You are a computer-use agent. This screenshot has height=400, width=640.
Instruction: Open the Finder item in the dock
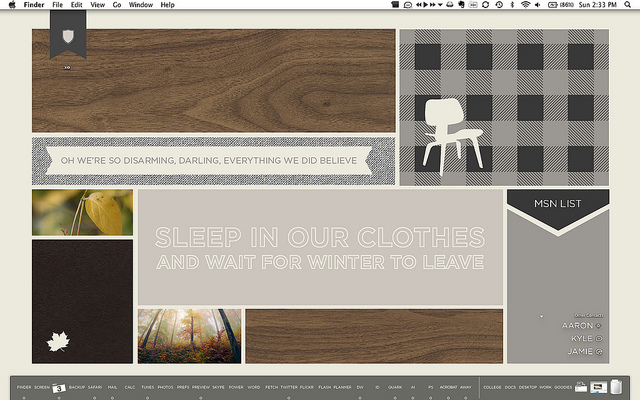[24, 387]
